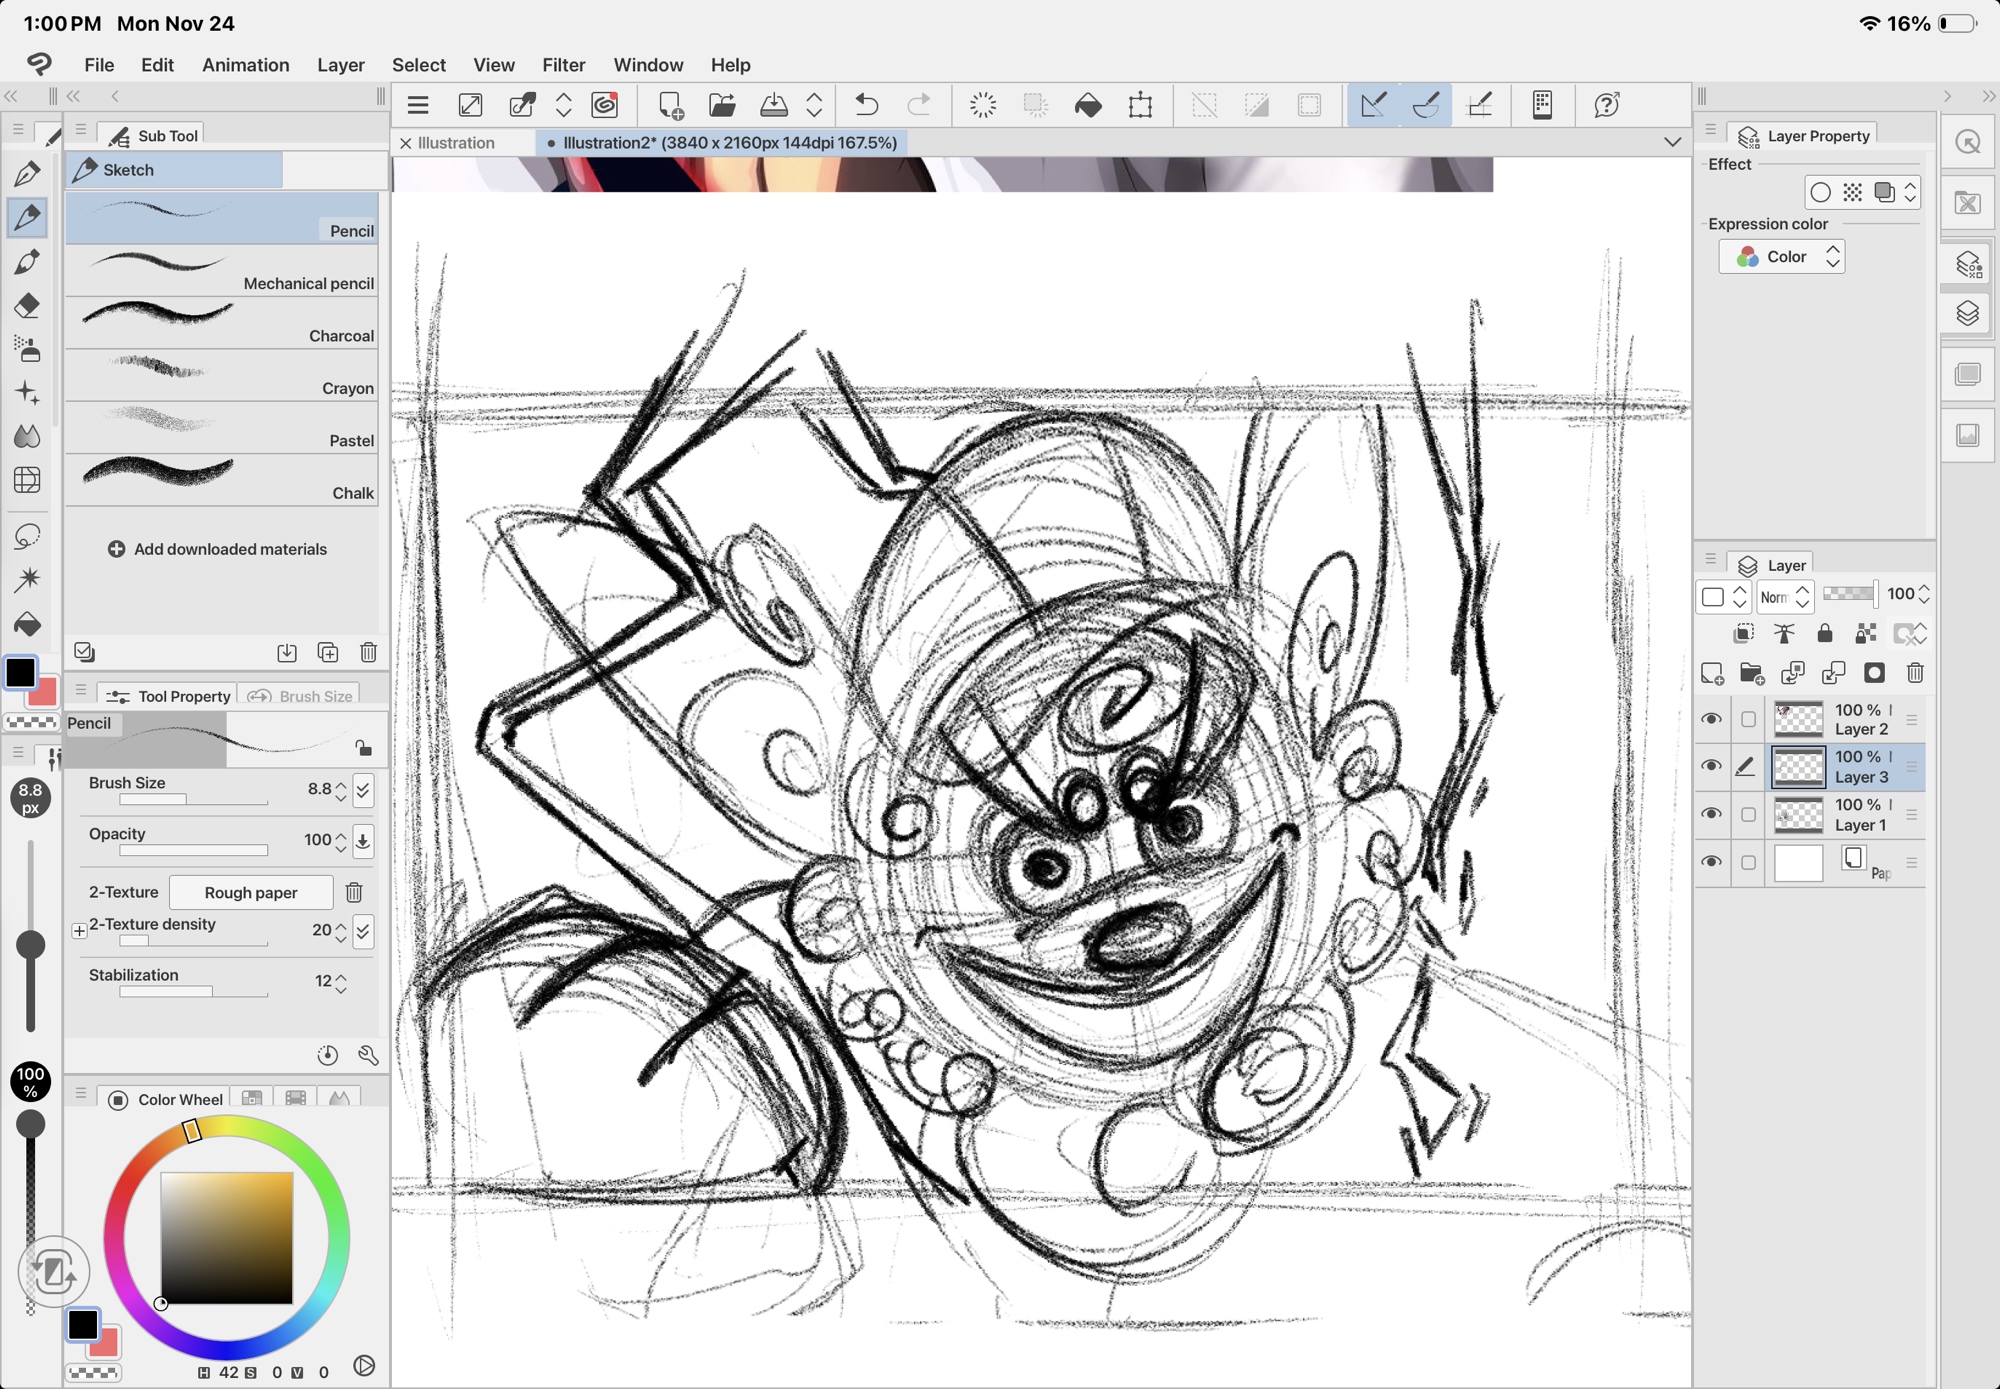Click the Undo arrow icon
This screenshot has height=1389, width=2000.
tap(867, 105)
